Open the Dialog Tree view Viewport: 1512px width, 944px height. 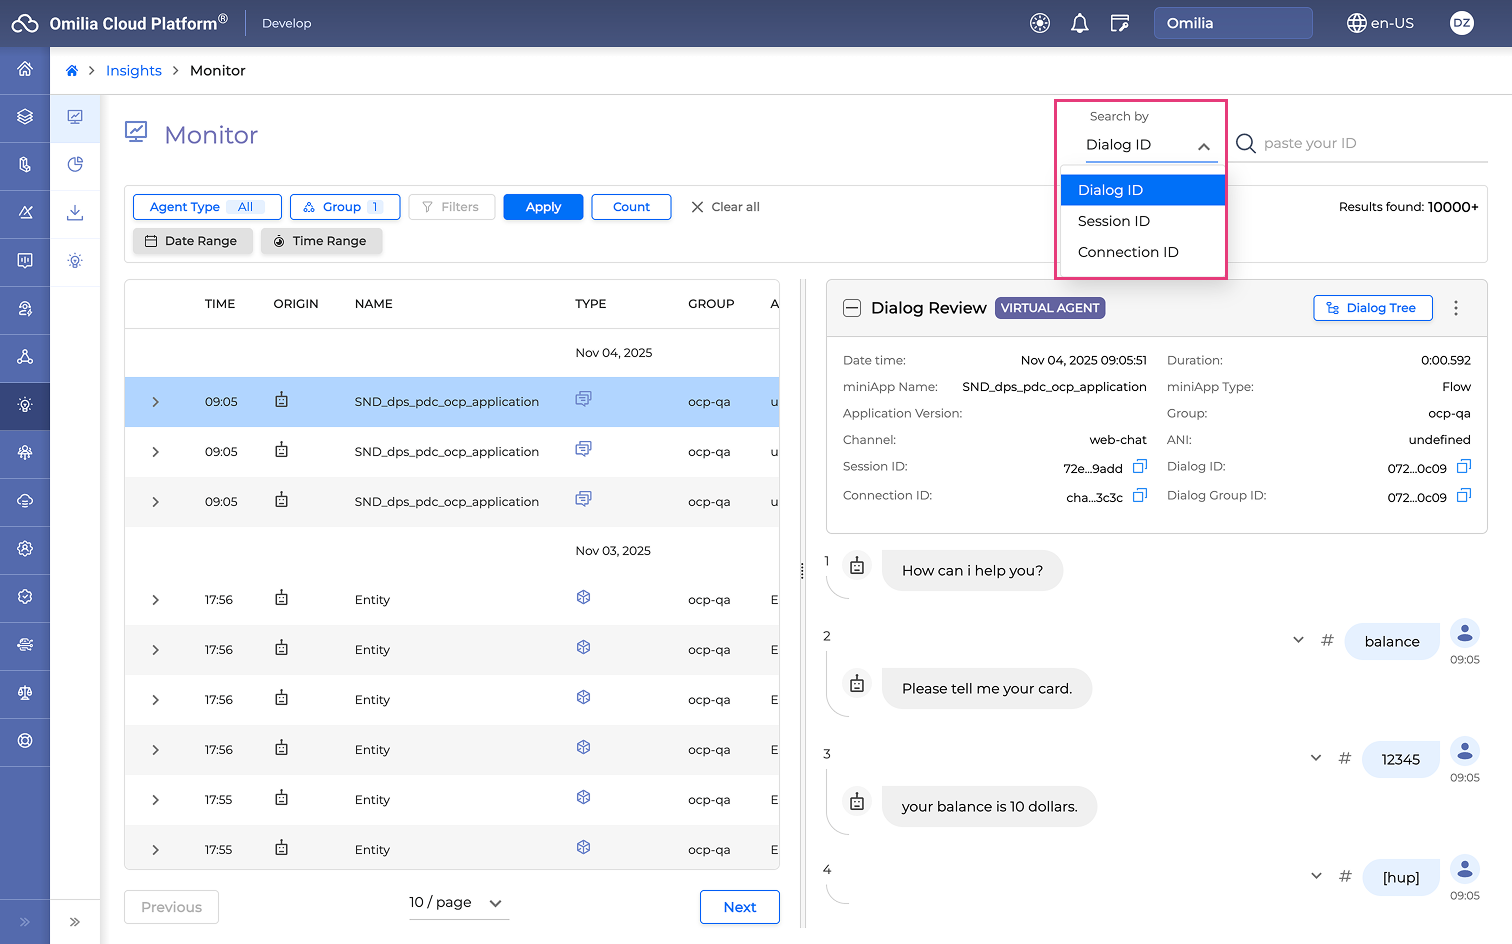[1372, 308]
